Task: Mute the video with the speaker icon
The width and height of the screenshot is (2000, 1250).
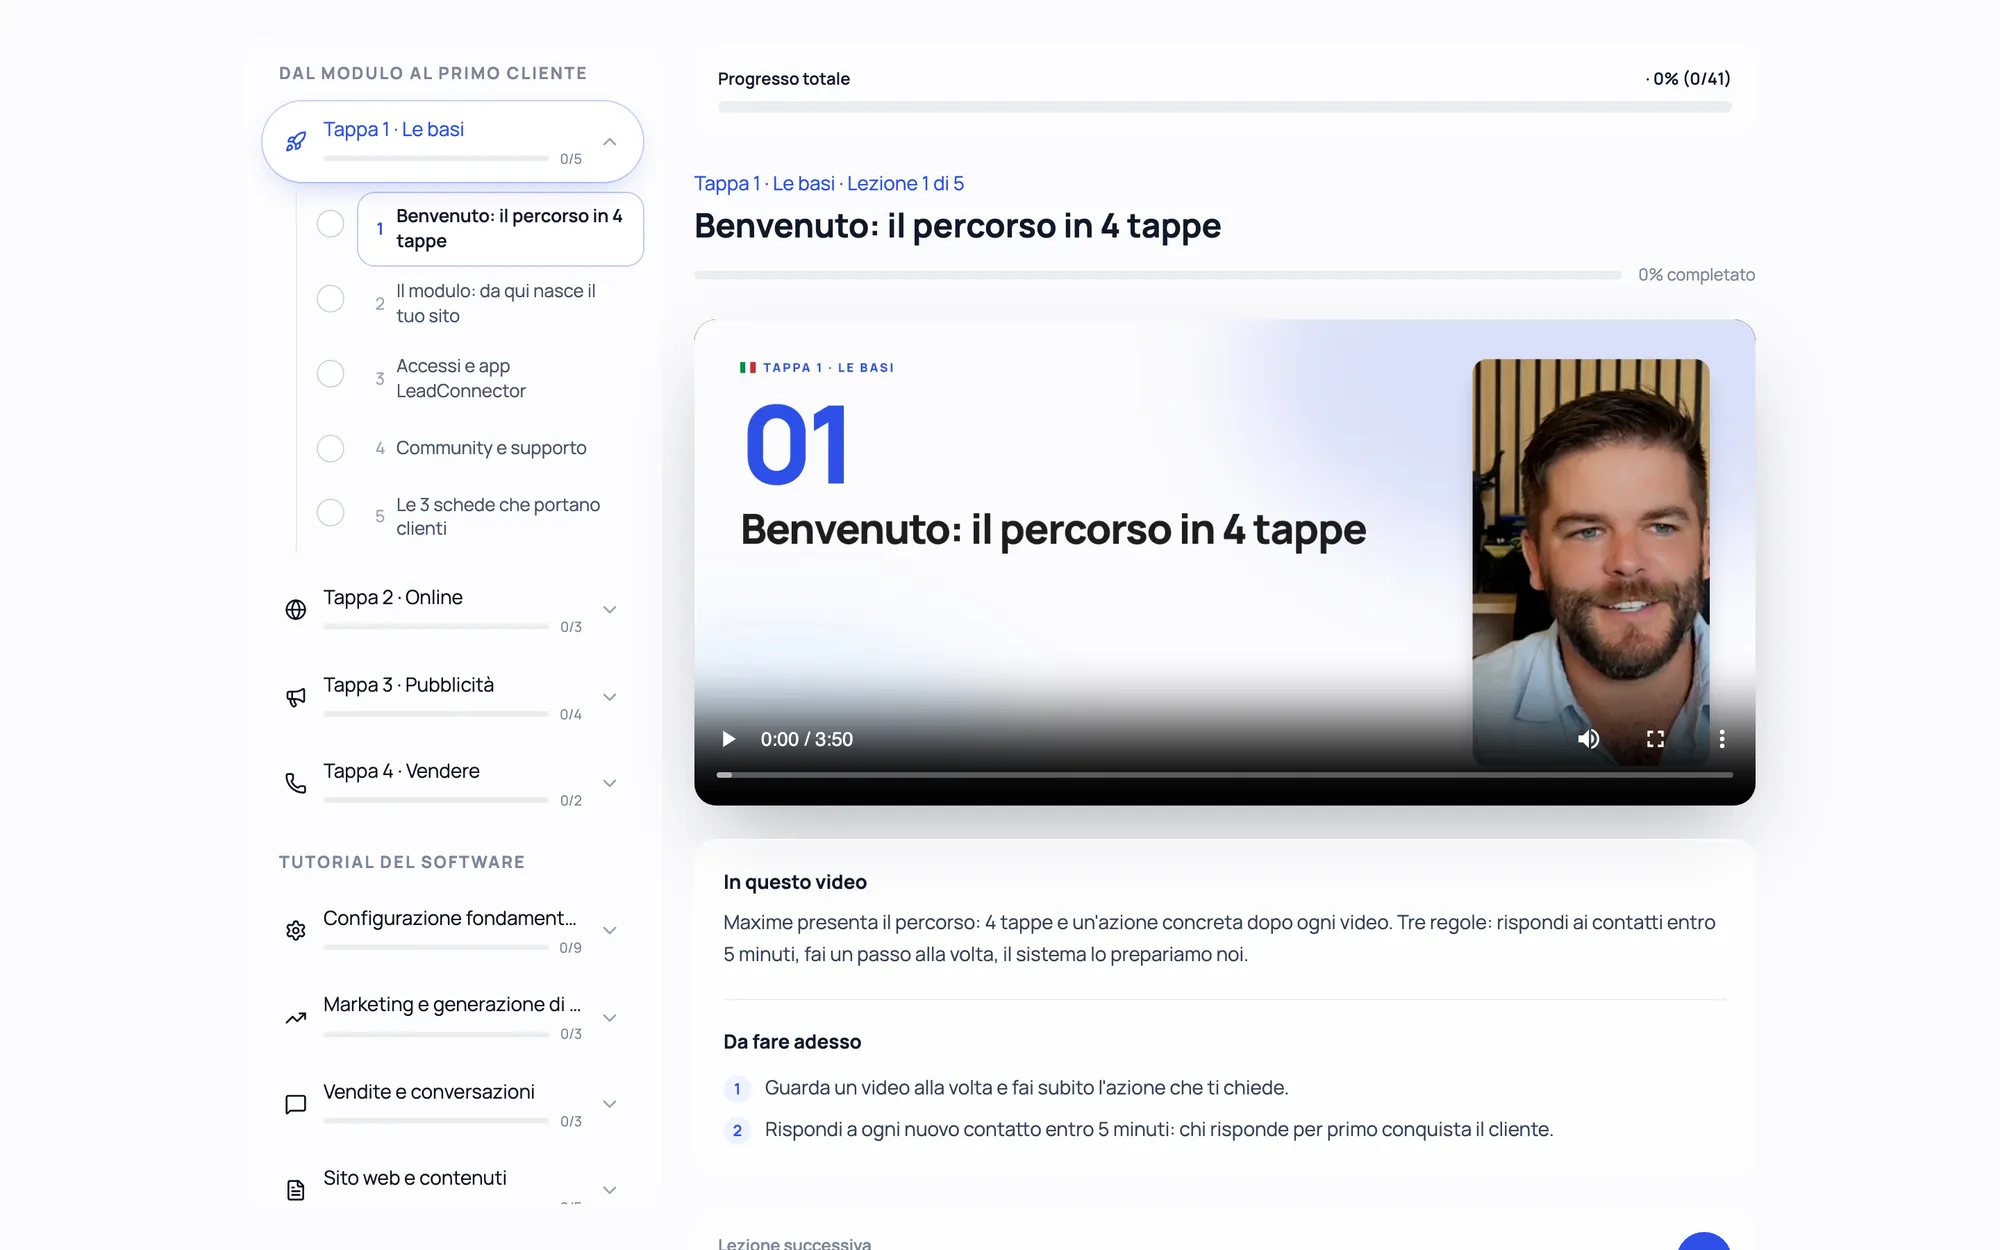Action: [1588, 739]
